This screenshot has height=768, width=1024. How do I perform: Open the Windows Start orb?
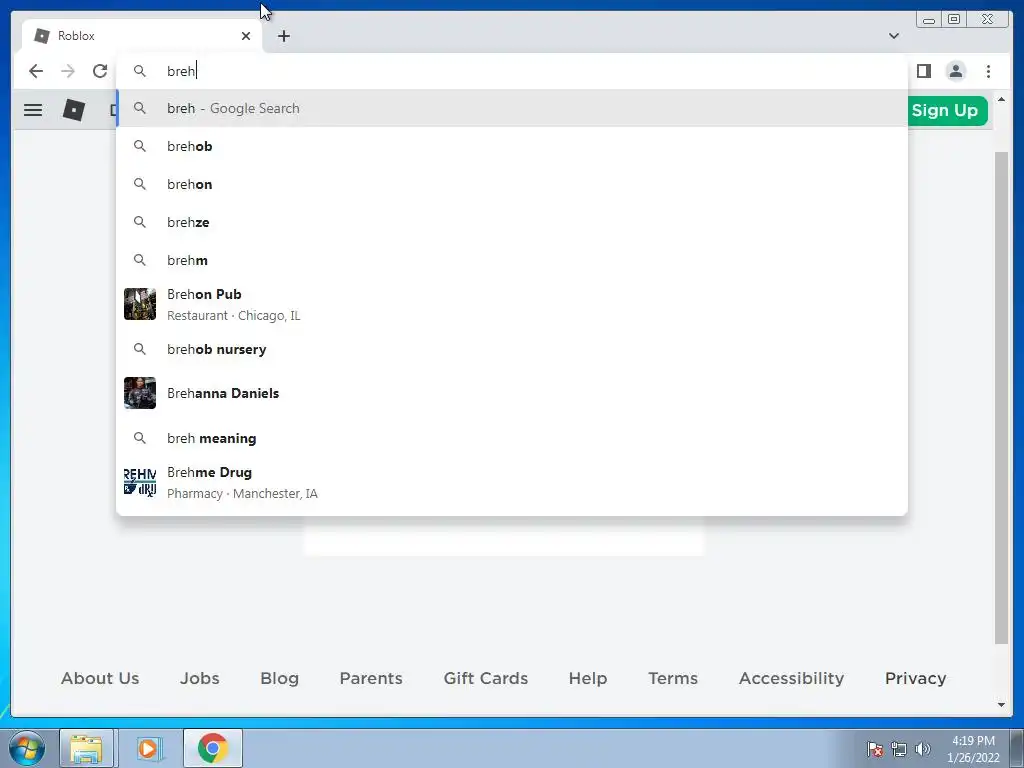[27, 748]
